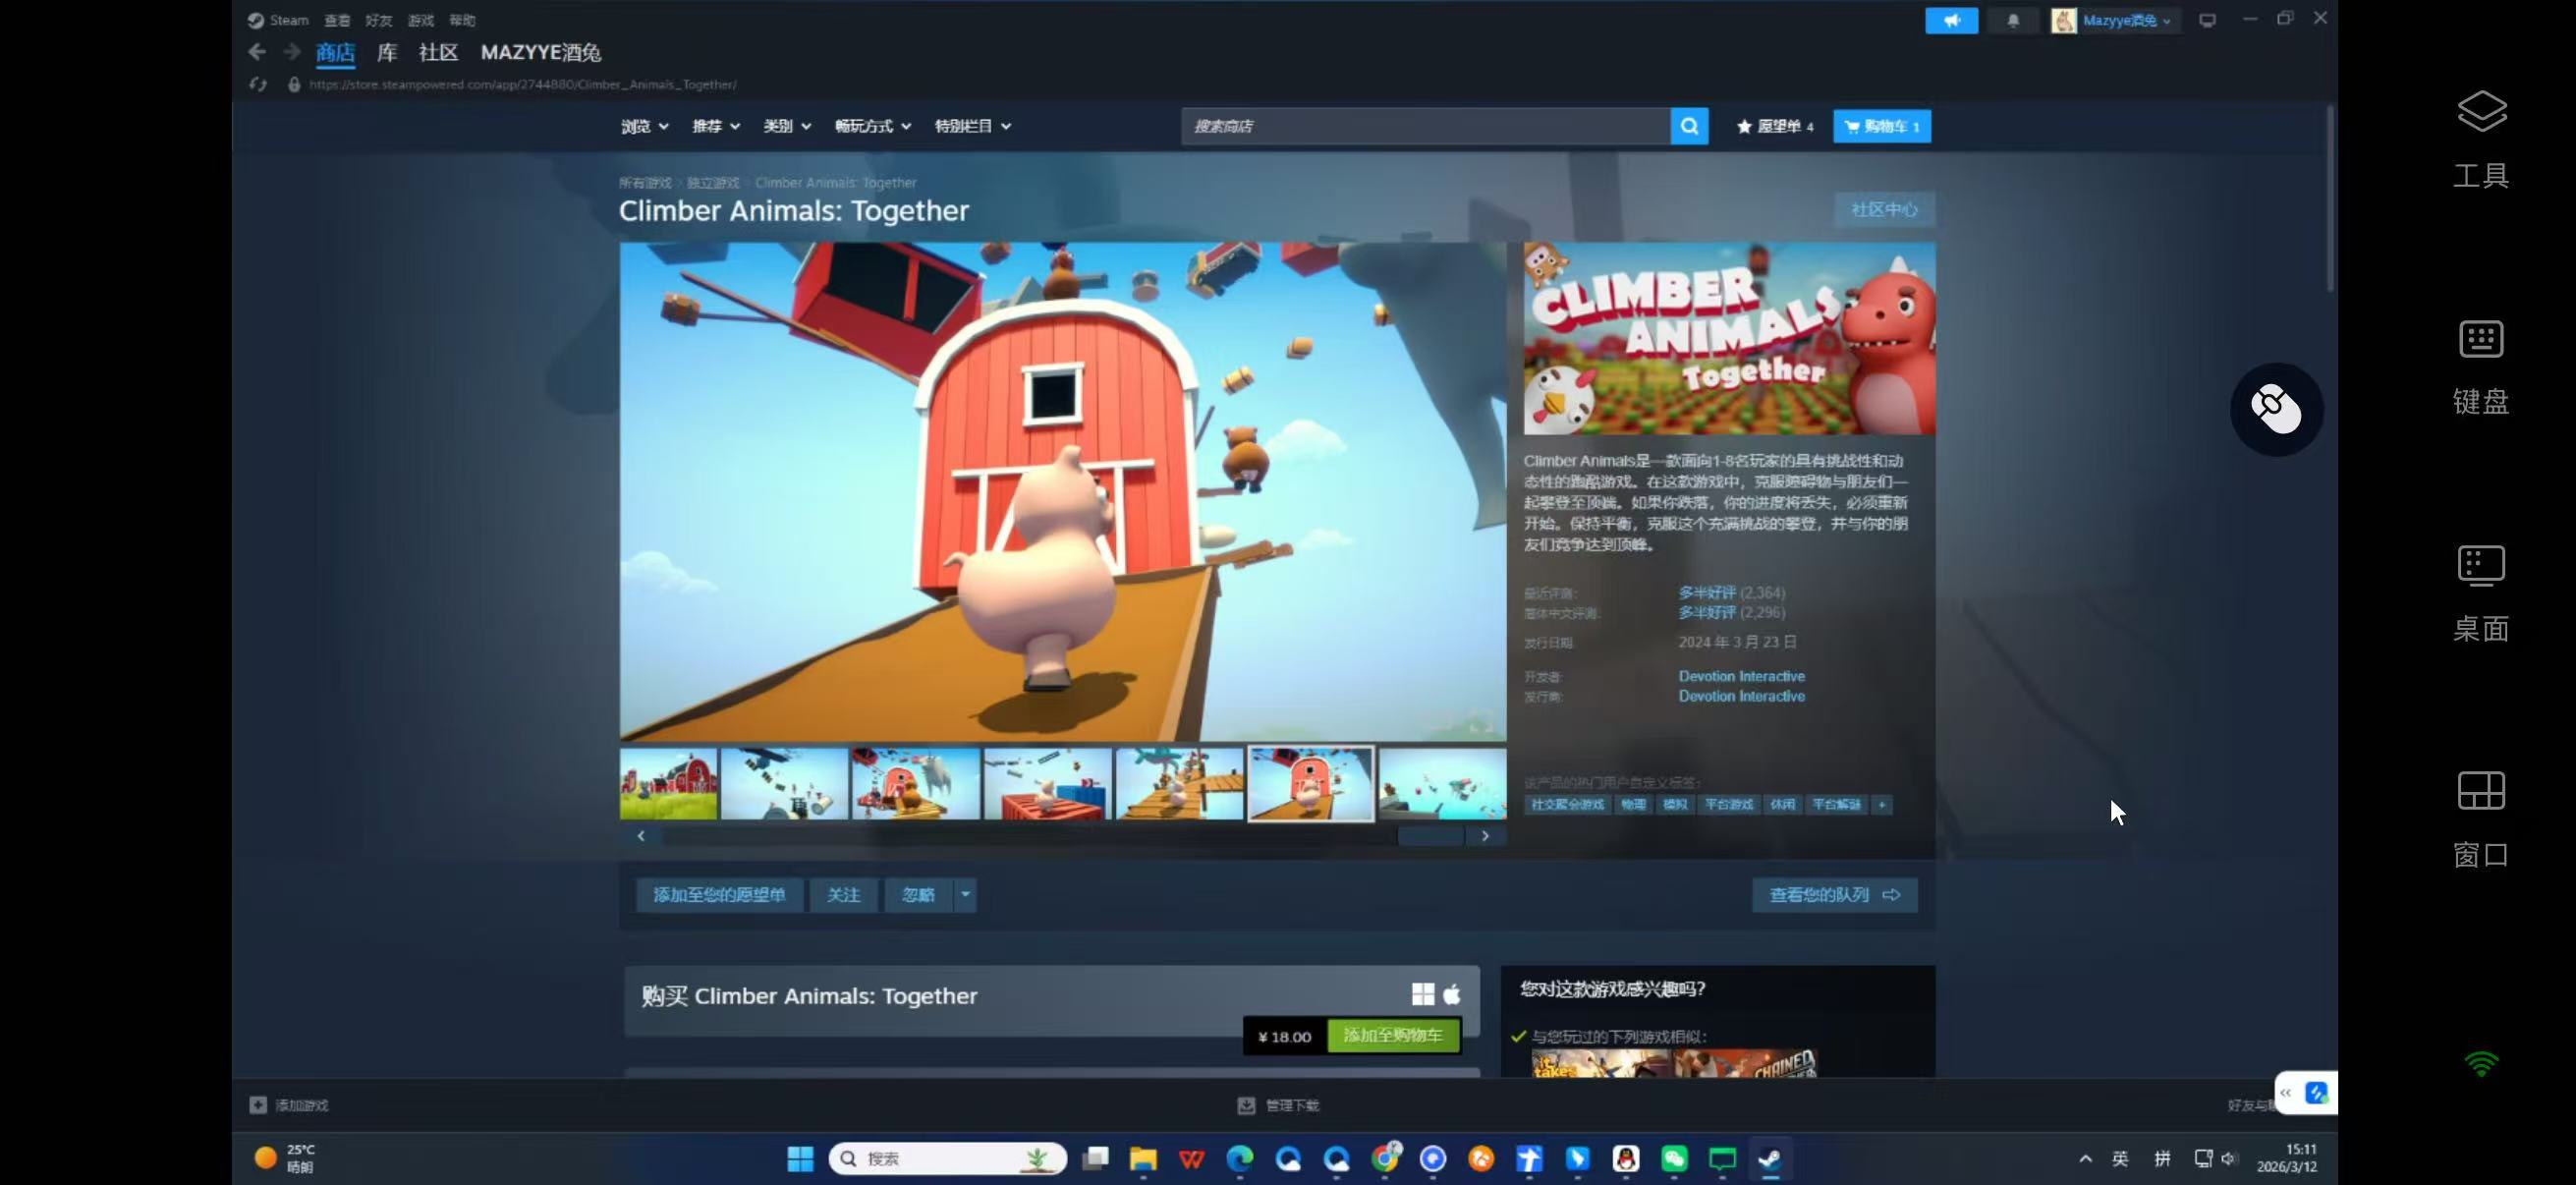
Task: Open the Steam icon in Windows taskbar
Action: 1769,1158
